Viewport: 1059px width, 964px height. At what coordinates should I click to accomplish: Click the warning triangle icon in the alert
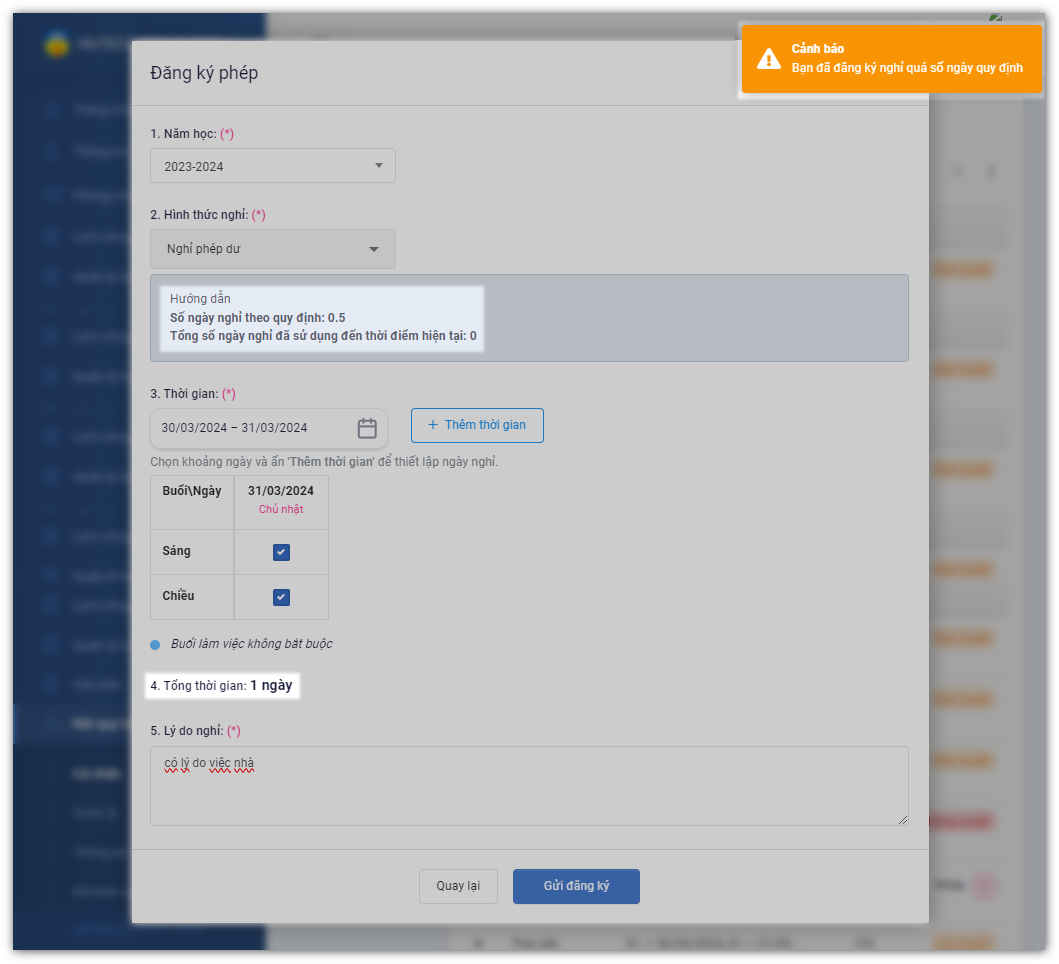(768, 59)
